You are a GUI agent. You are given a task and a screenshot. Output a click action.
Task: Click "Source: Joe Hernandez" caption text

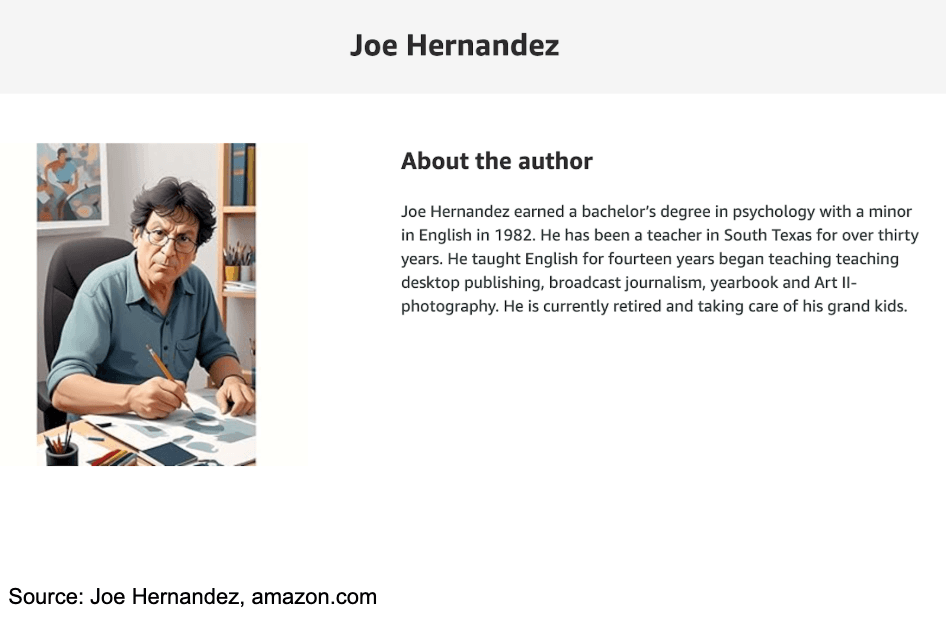124,597
